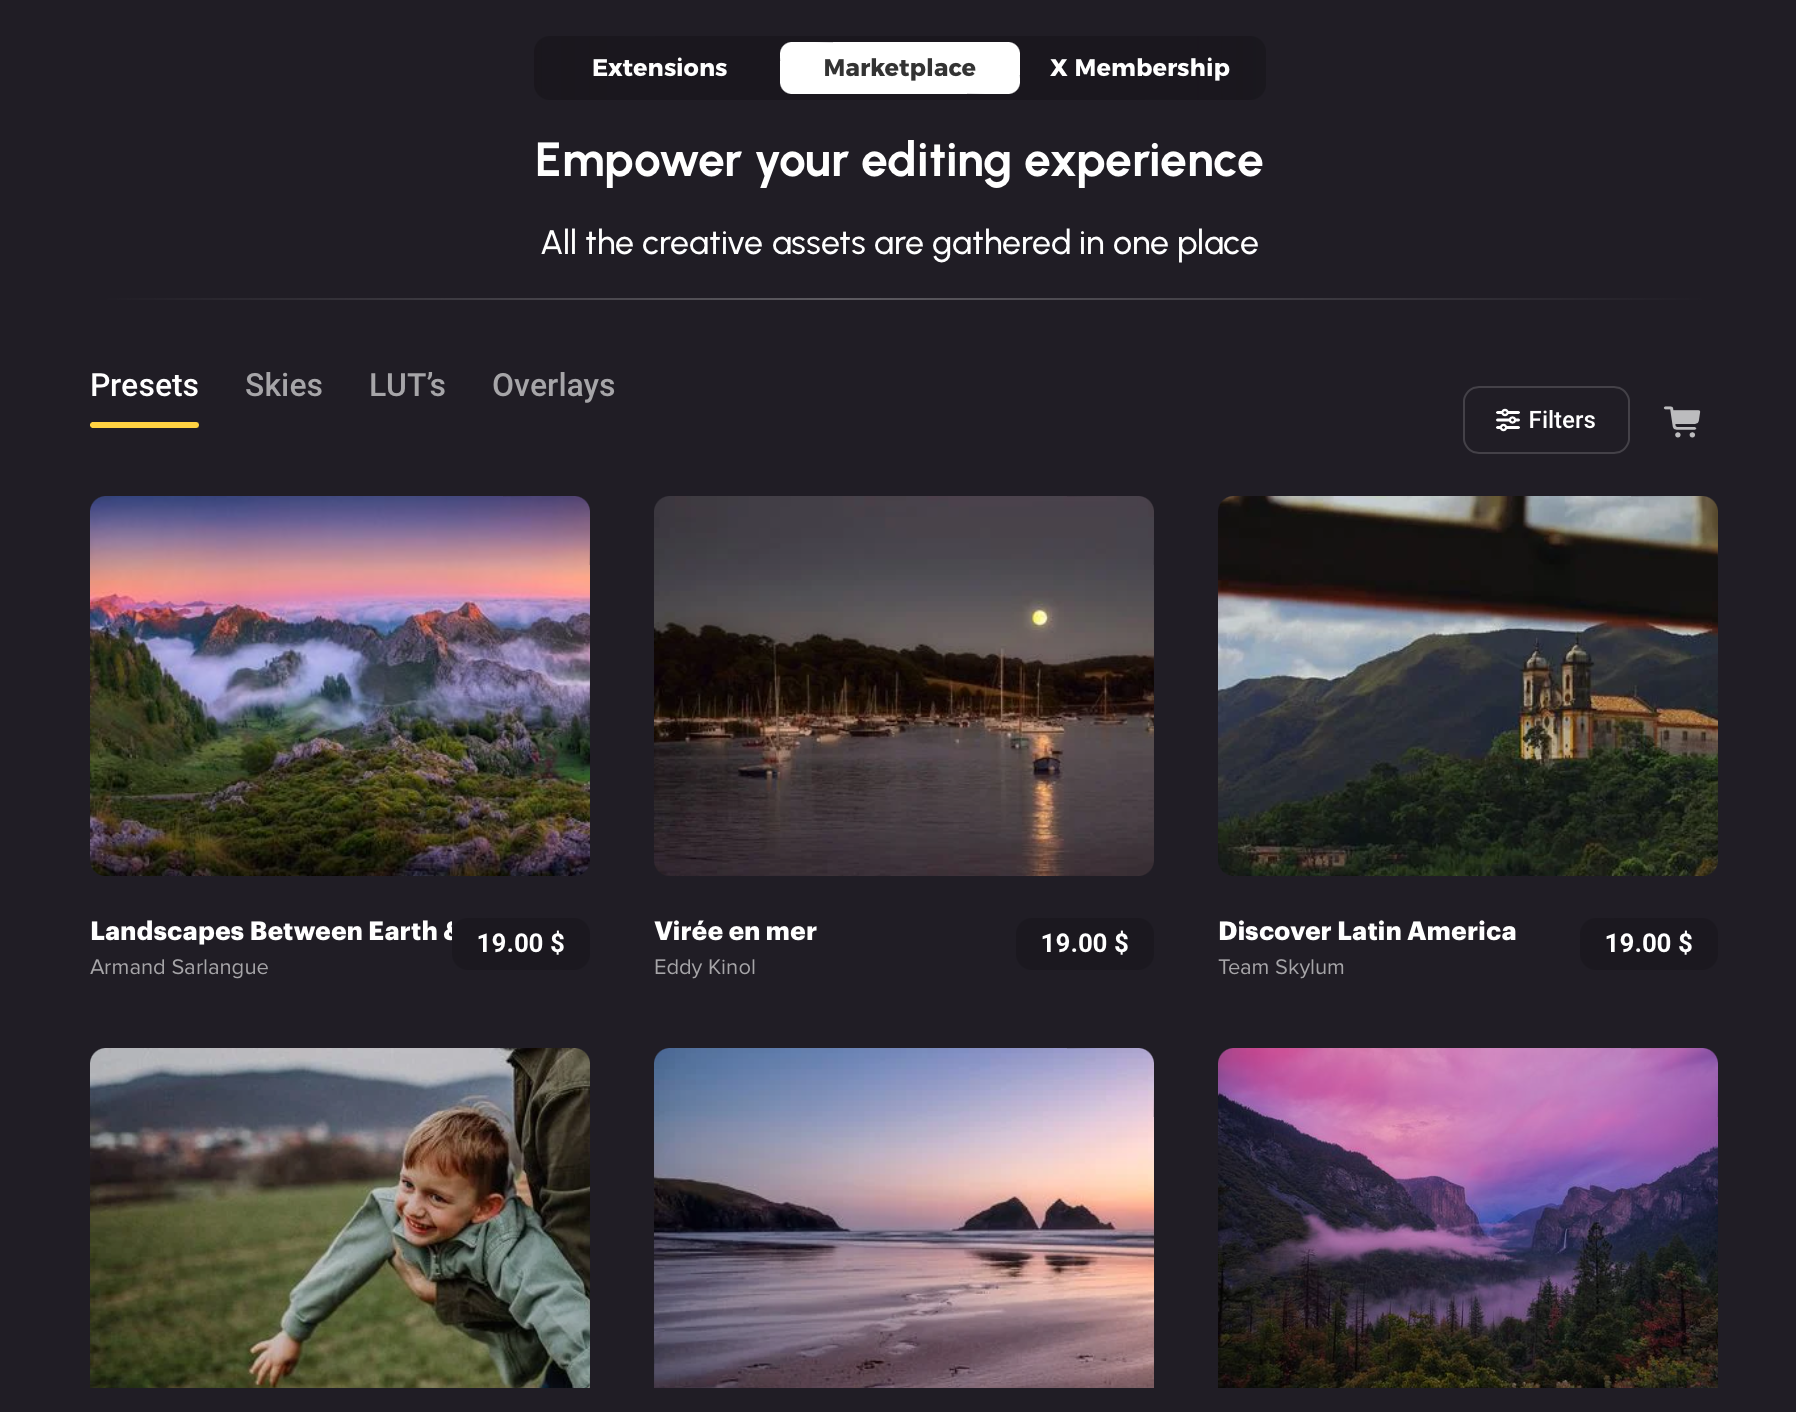Viewport: 1796px width, 1412px height.
Task: Open the Filters panel
Action: point(1545,420)
